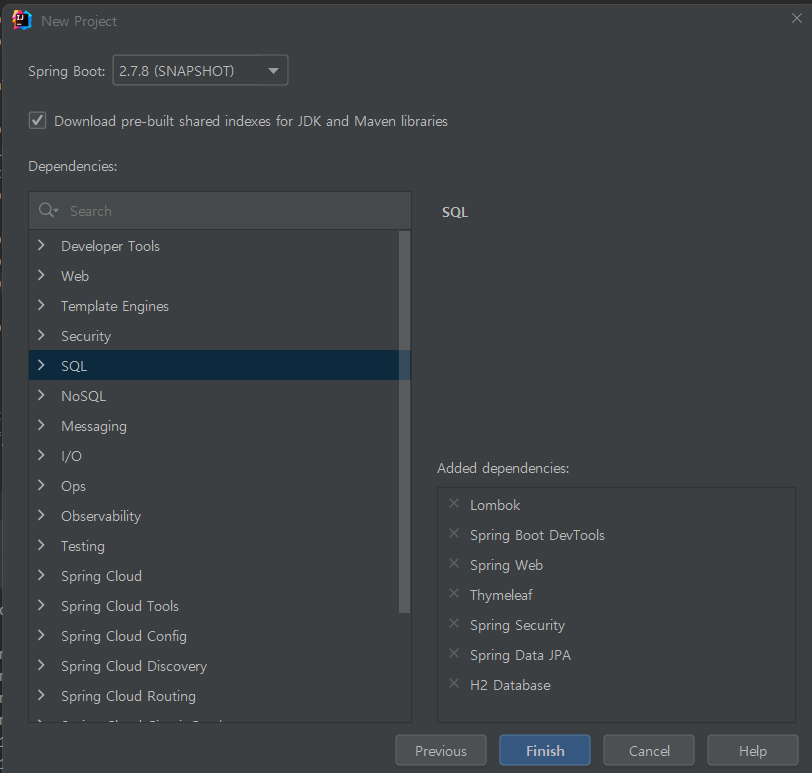The height and width of the screenshot is (773, 812).
Task: Expand the Web category
Action: coord(41,275)
